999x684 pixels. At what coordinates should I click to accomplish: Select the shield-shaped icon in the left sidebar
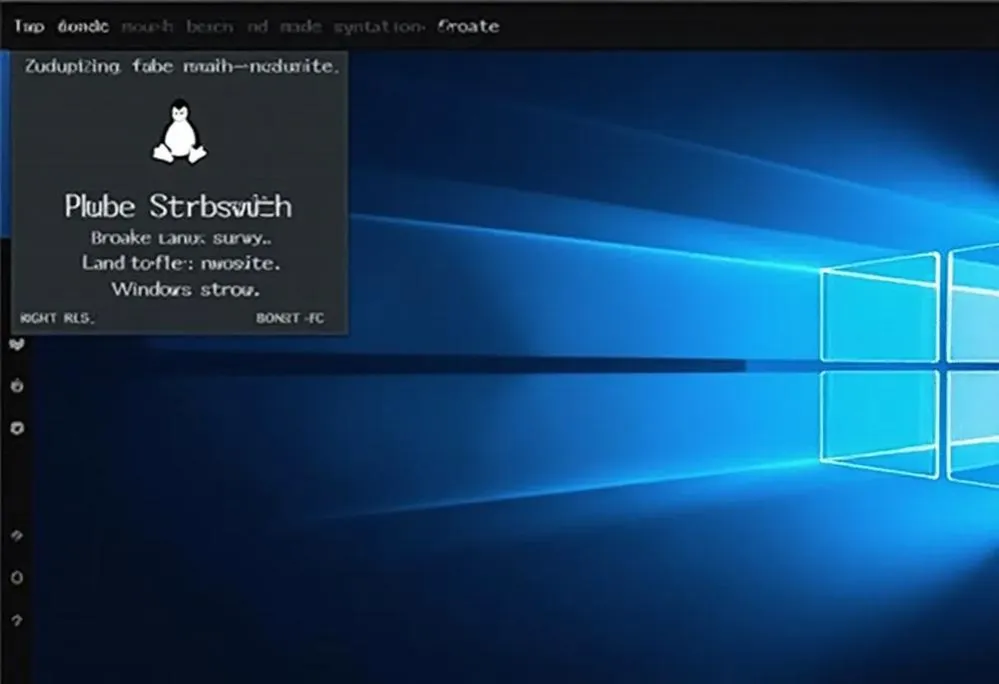point(17,428)
